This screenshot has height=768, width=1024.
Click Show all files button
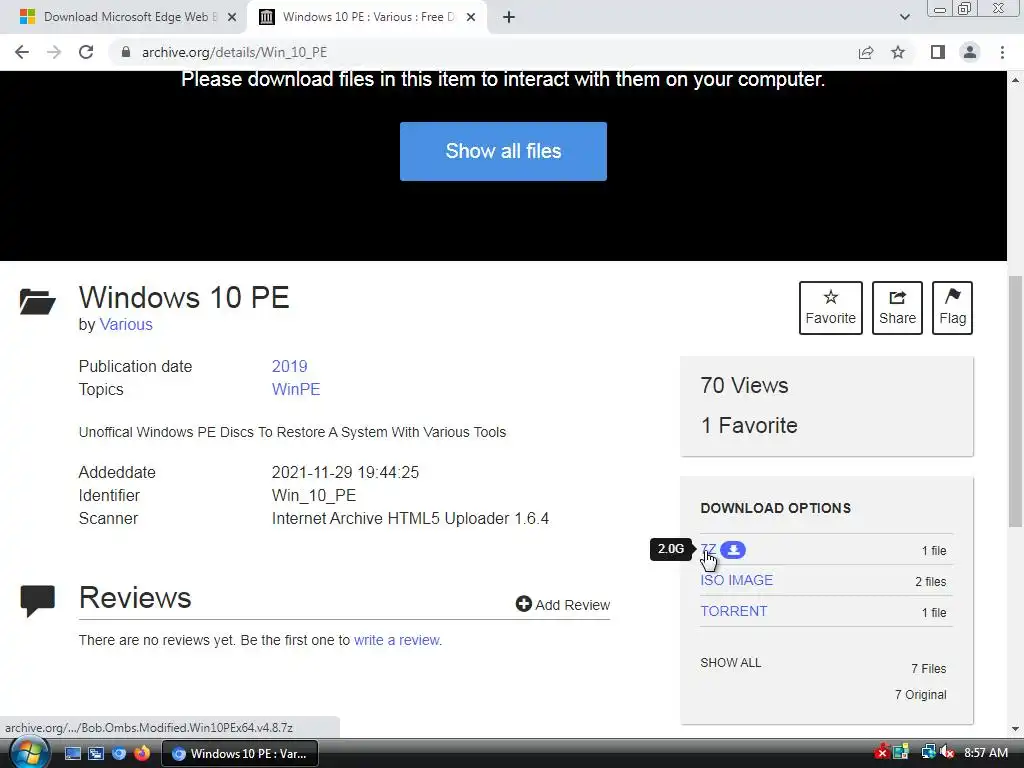(503, 151)
